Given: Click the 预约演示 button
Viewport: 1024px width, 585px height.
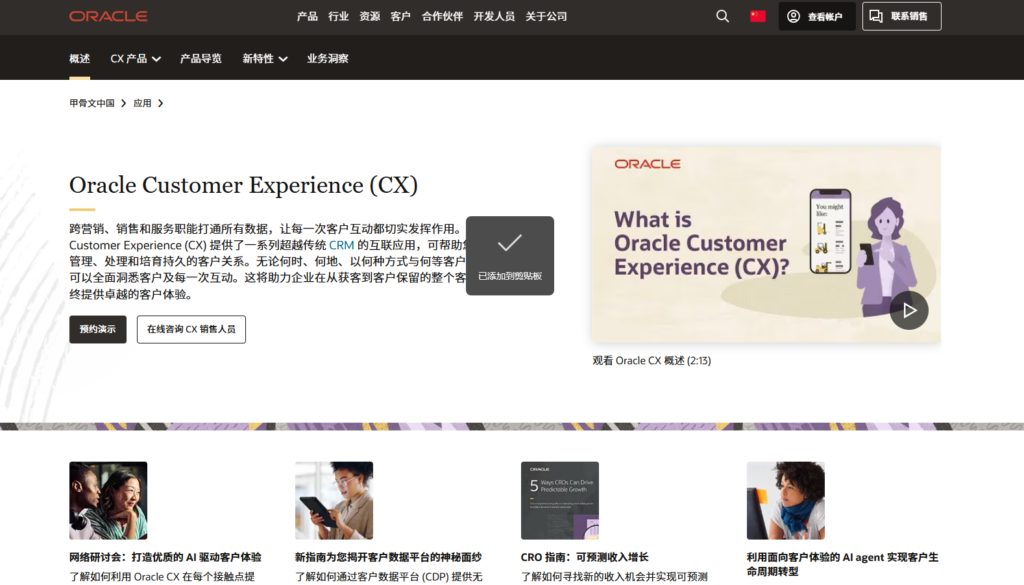Looking at the screenshot, I should click(x=97, y=329).
